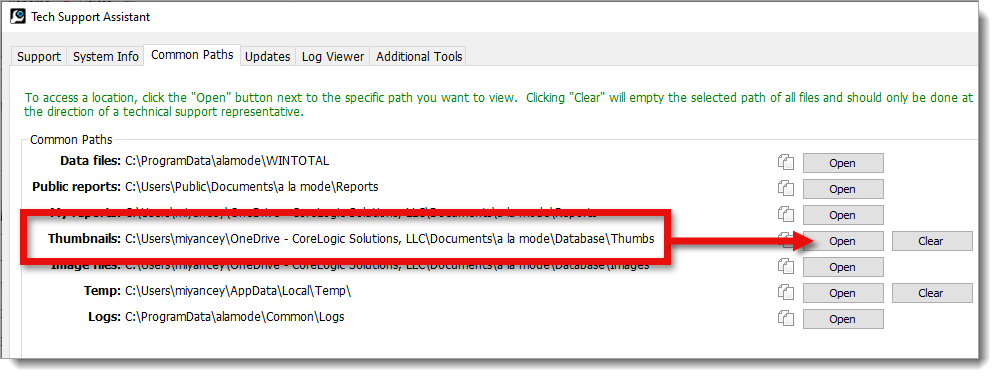Open the Public reports folder

coord(842,189)
